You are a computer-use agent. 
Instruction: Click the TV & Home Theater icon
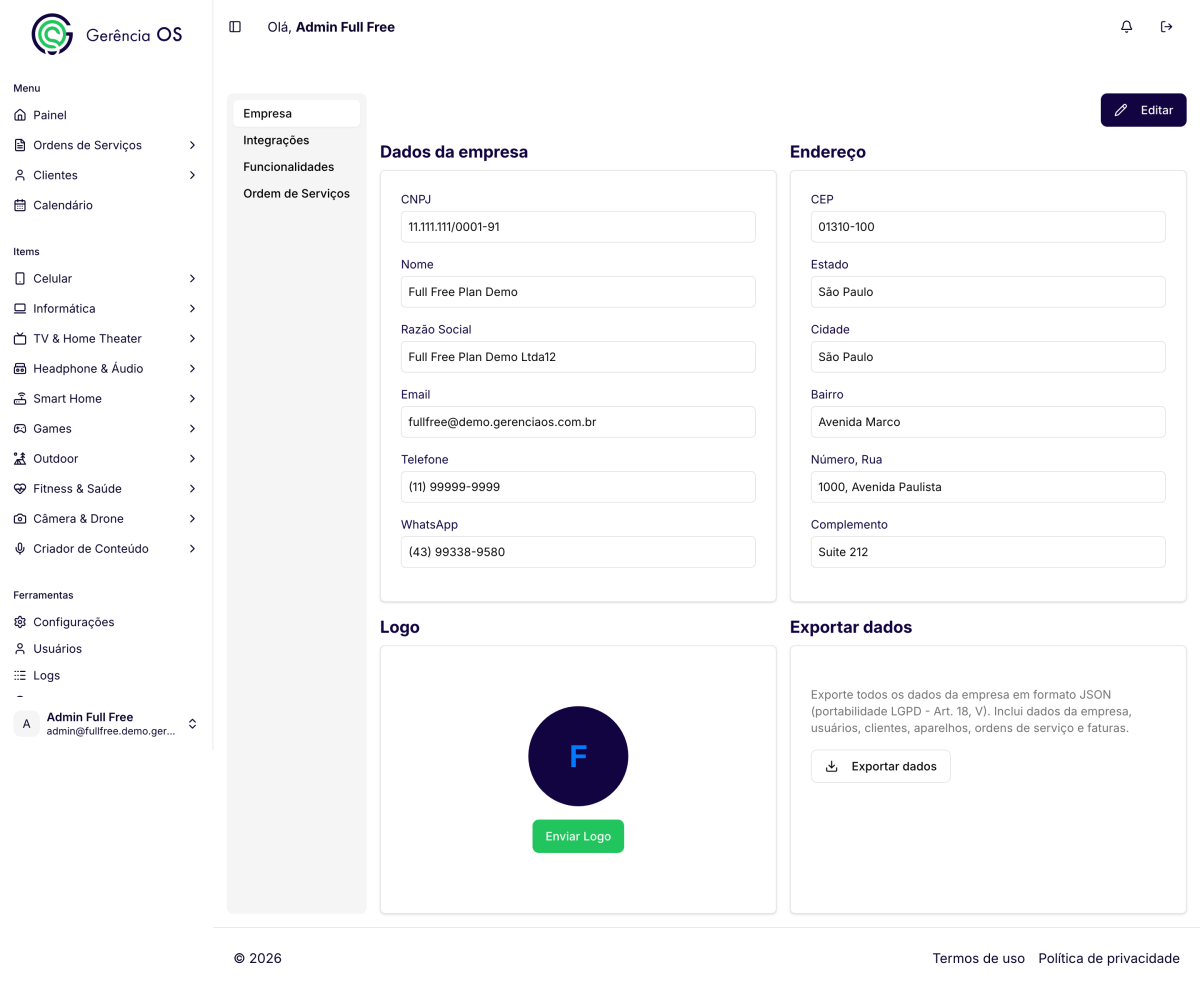(x=20, y=339)
